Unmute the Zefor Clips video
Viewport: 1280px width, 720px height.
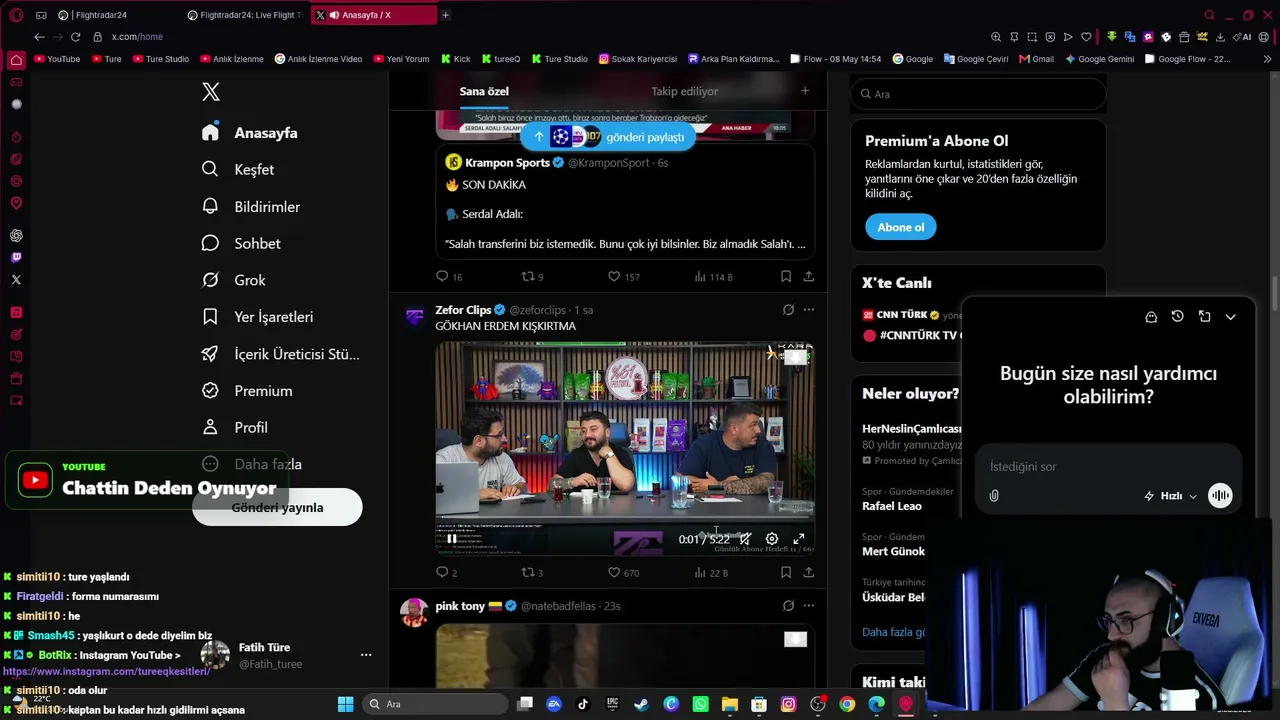pos(745,539)
